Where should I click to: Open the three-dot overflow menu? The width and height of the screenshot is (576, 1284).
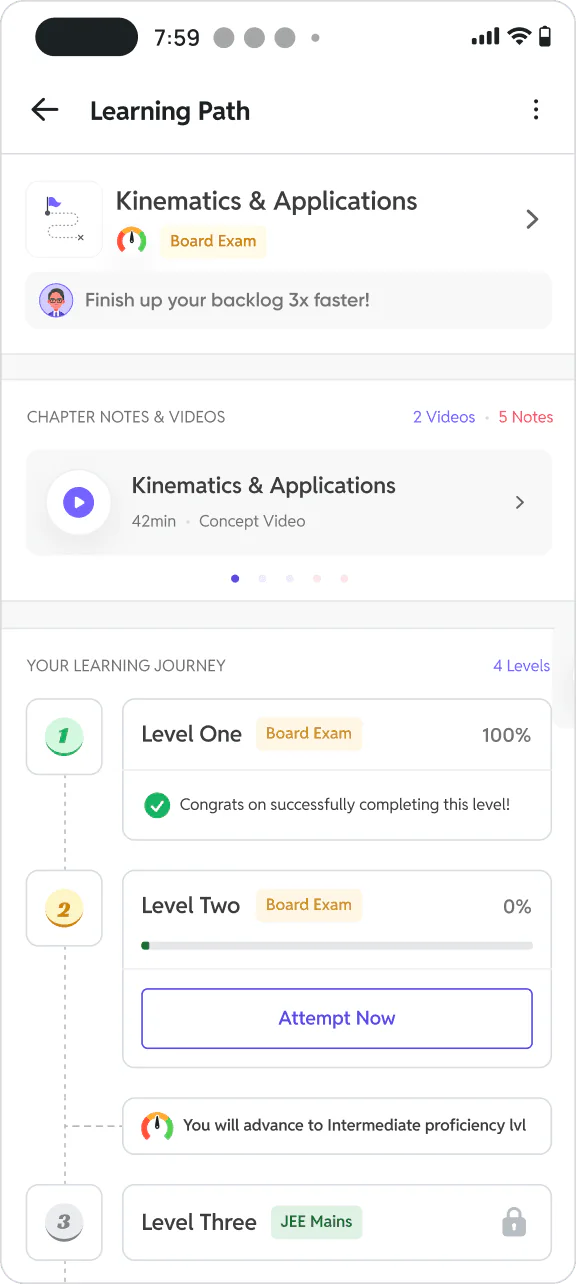click(x=536, y=110)
